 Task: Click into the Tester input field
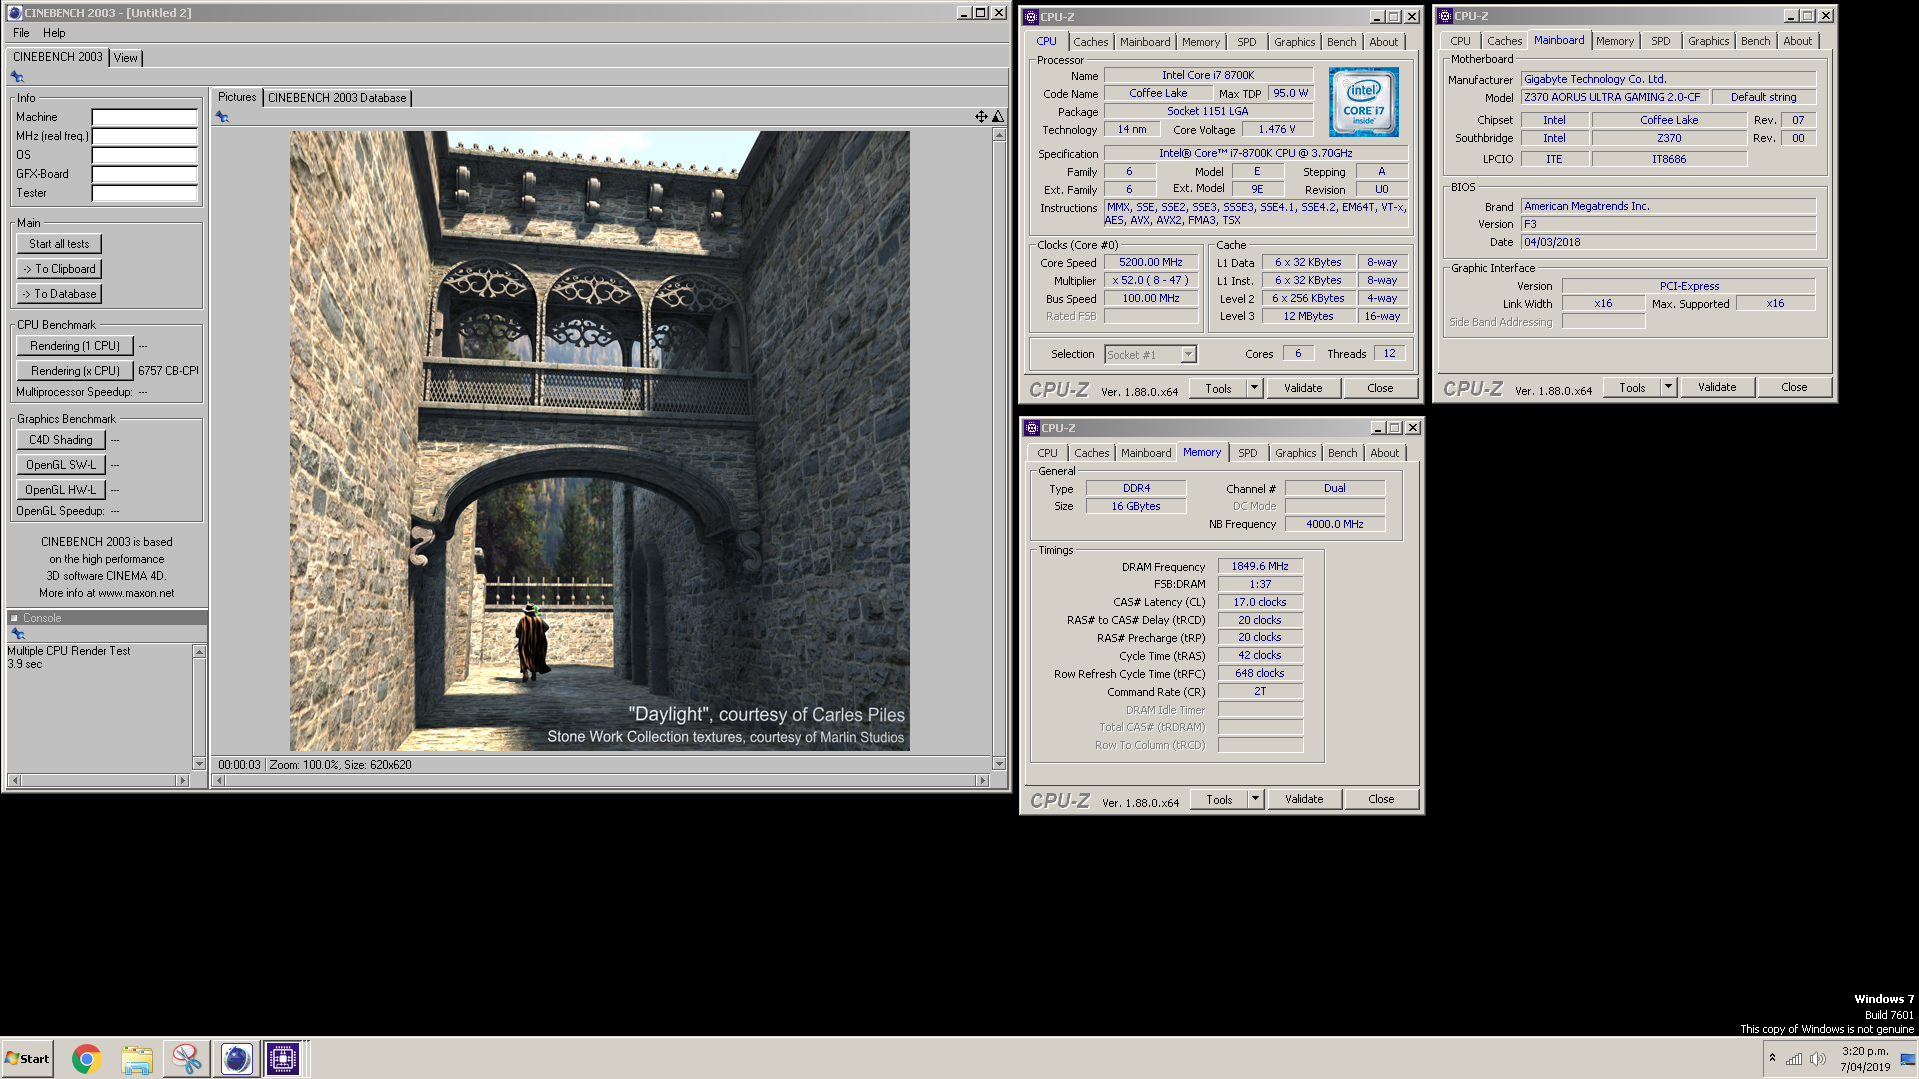(144, 193)
